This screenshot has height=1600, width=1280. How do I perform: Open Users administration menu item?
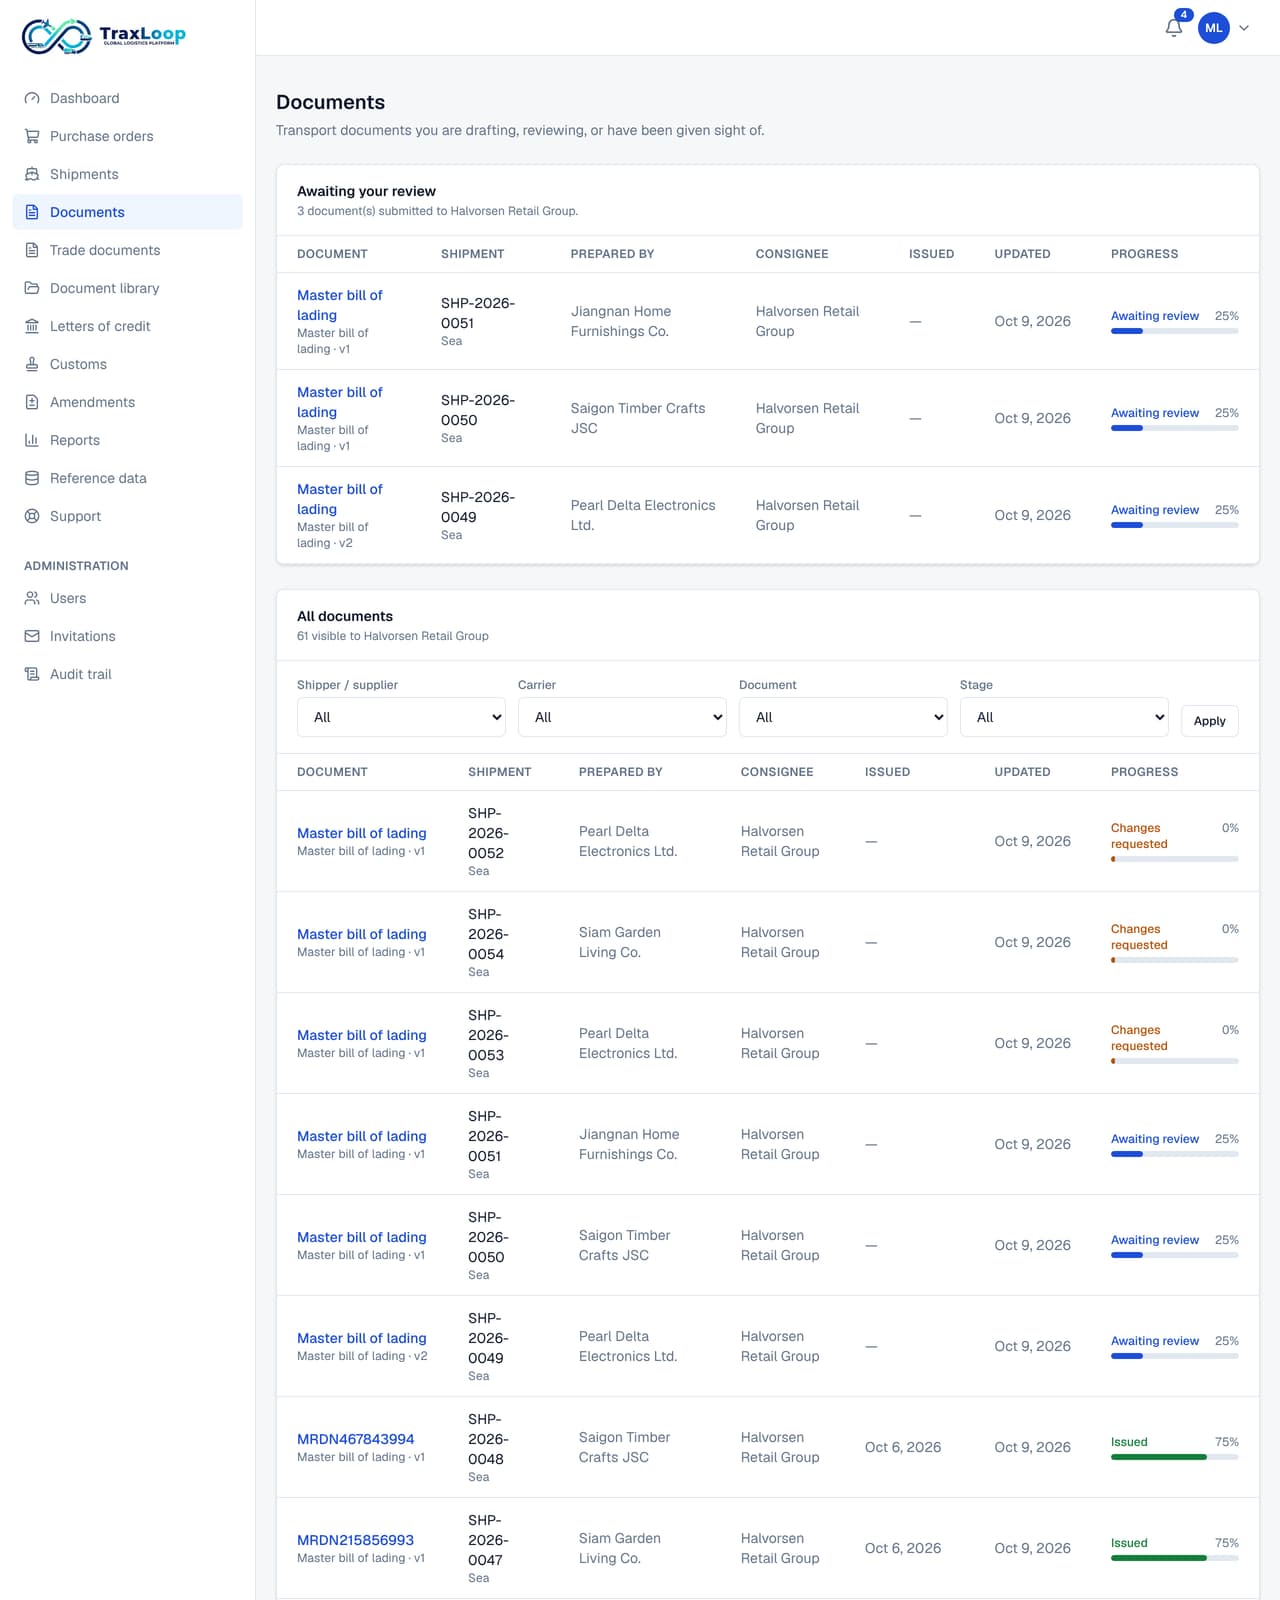point(128,598)
